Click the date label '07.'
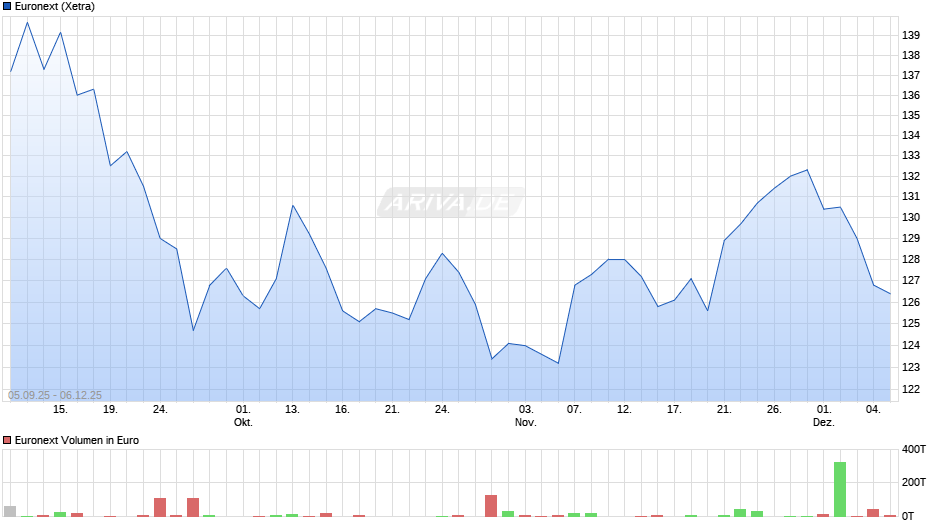Image resolution: width=940 pixels, height=526 pixels. 574,410
